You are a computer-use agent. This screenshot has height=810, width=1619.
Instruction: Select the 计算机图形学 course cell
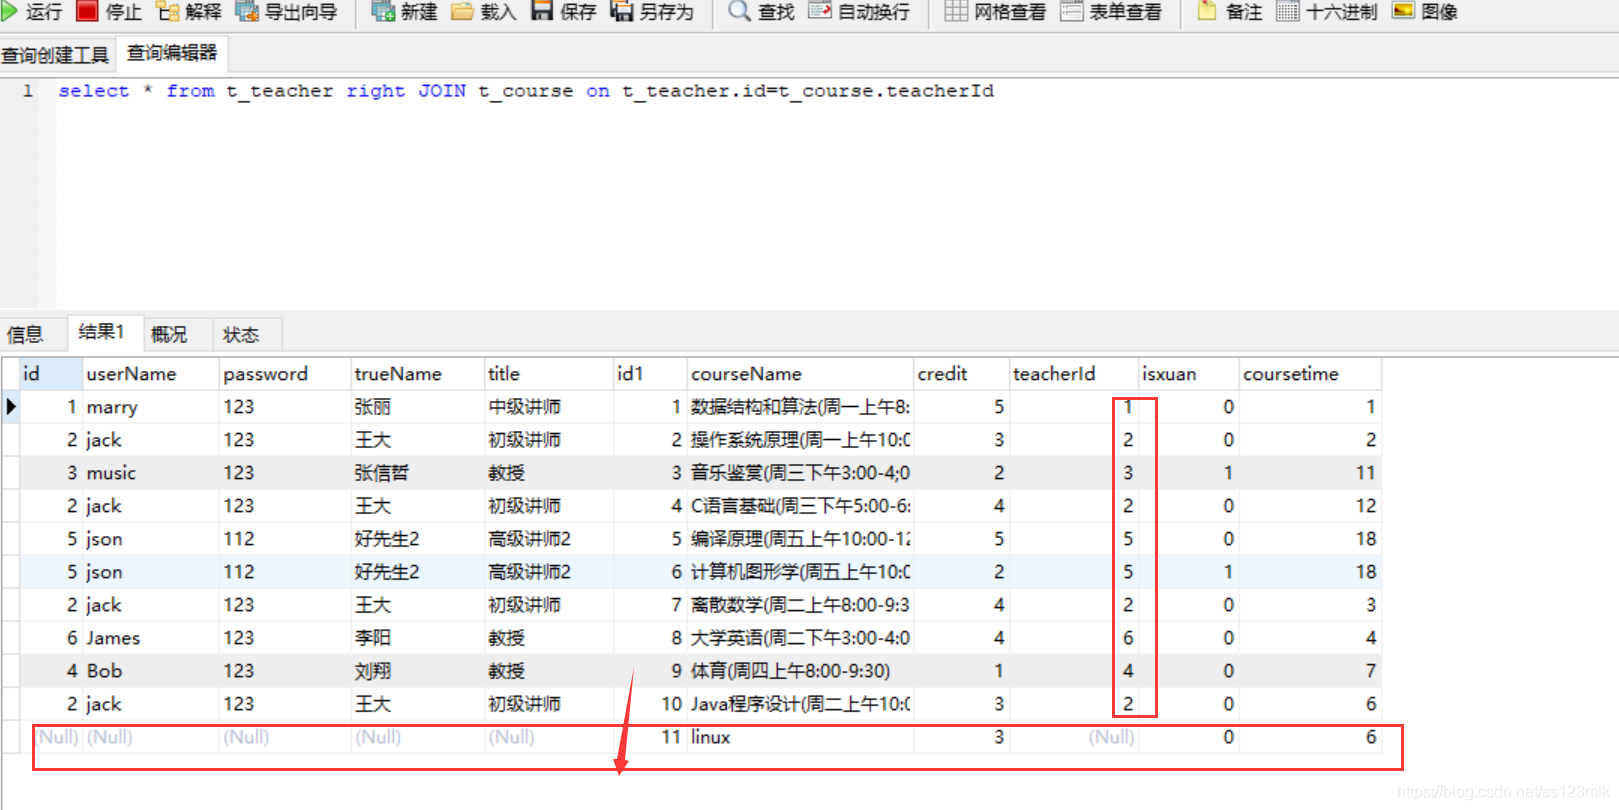coord(800,572)
